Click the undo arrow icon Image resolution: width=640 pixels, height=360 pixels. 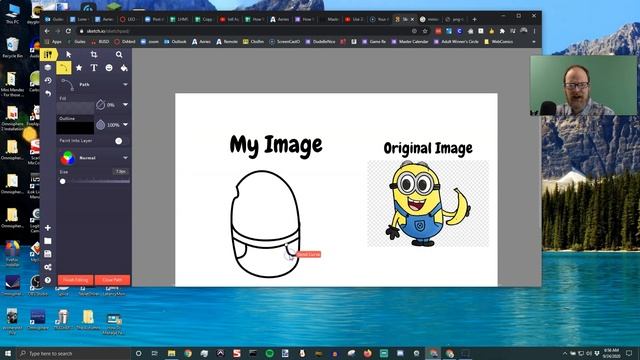pos(48,93)
